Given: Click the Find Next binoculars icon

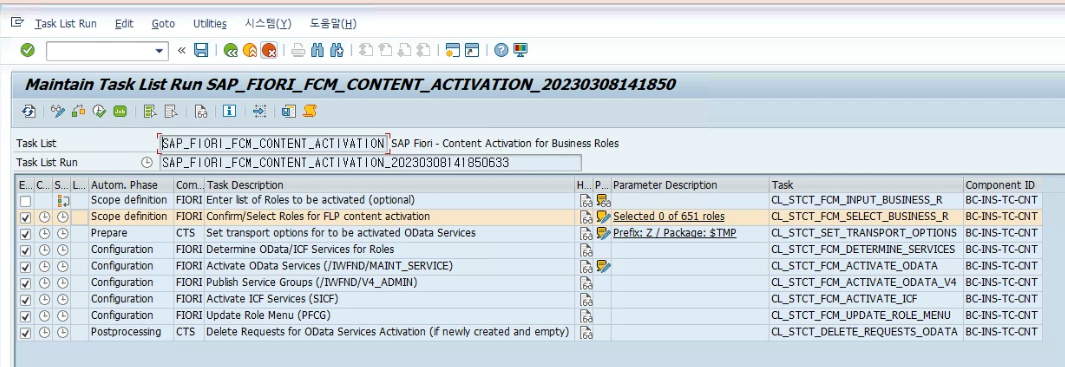Looking at the screenshot, I should (x=336, y=50).
